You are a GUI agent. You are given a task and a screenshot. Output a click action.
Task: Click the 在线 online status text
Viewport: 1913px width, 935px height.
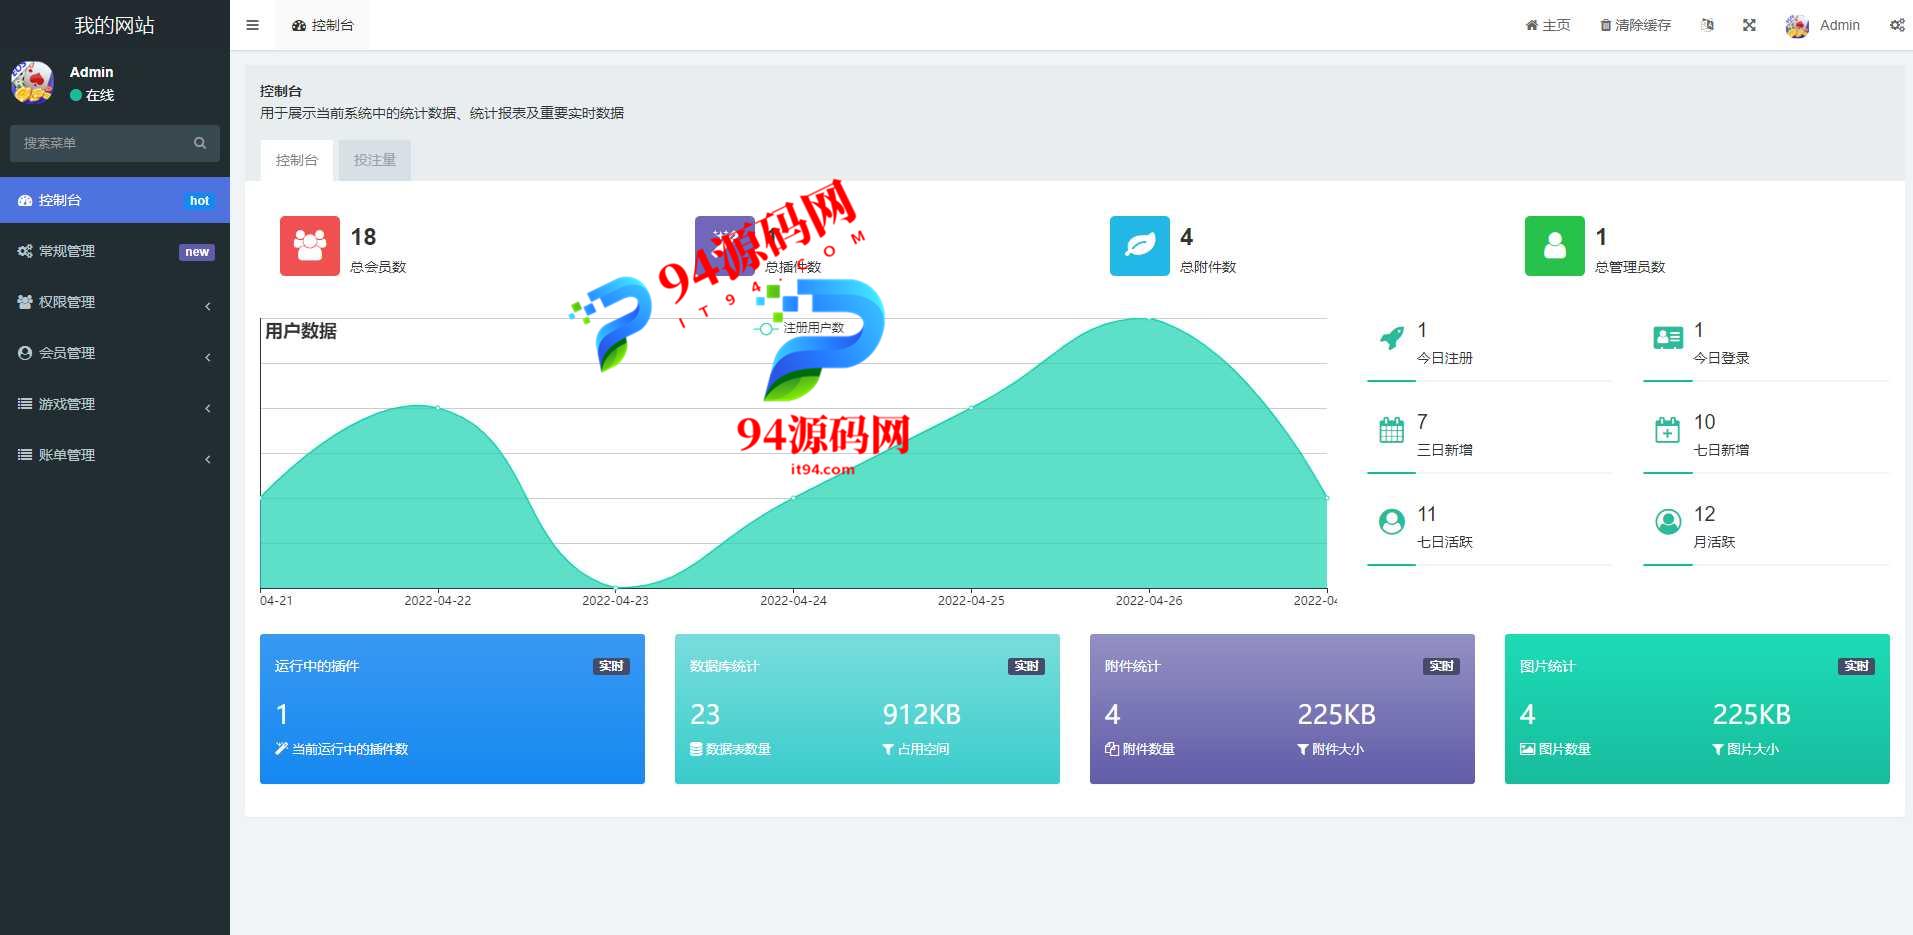(x=100, y=95)
